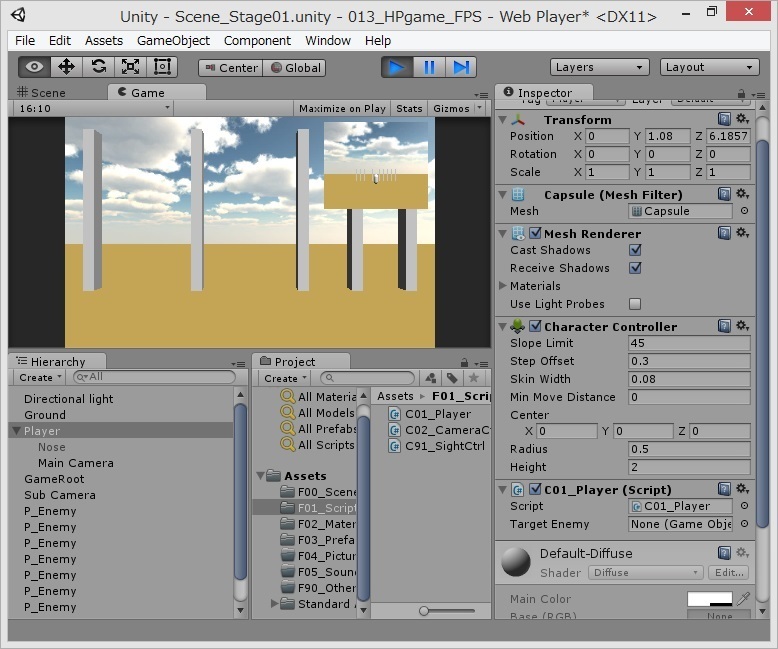Select the Rotate tool
778x649 pixels.
[98, 67]
